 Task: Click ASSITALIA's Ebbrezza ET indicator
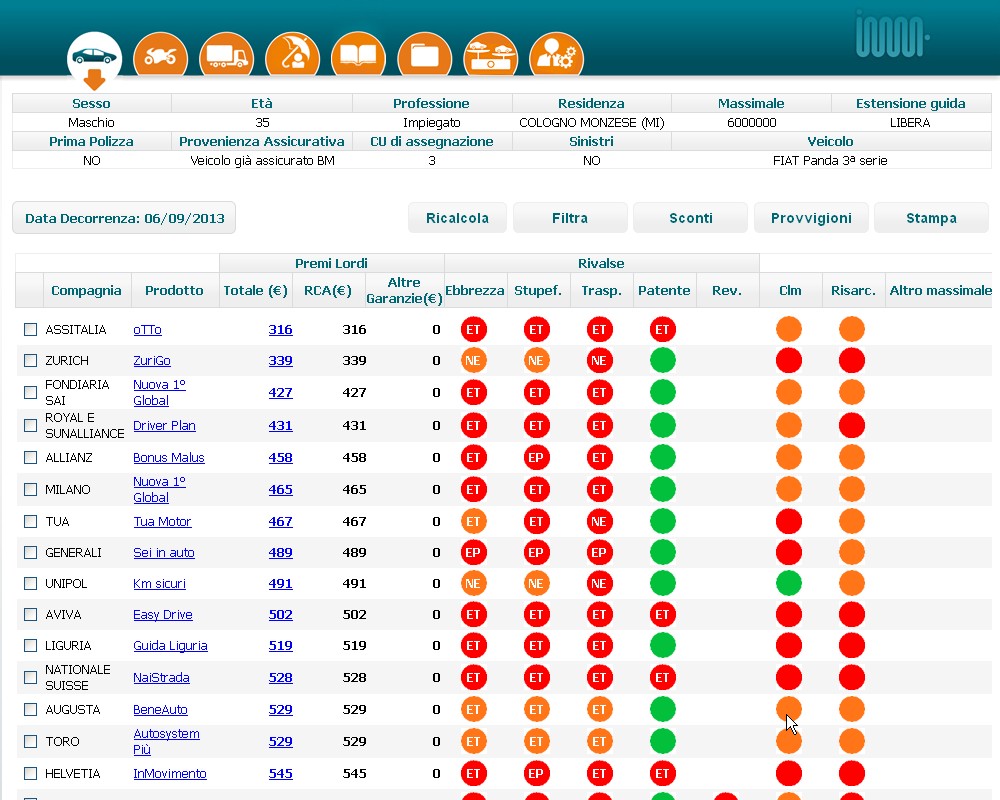tap(473, 329)
